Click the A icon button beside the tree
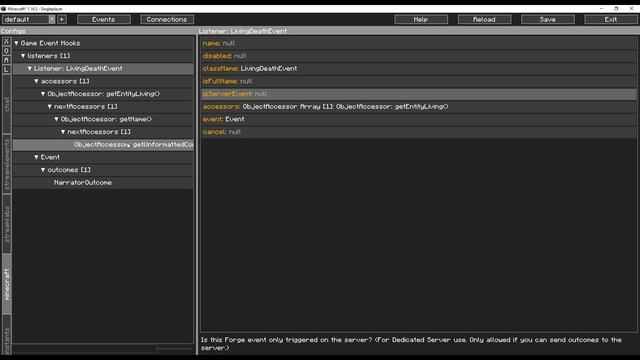This screenshot has width=640, height=360. click(x=6, y=60)
